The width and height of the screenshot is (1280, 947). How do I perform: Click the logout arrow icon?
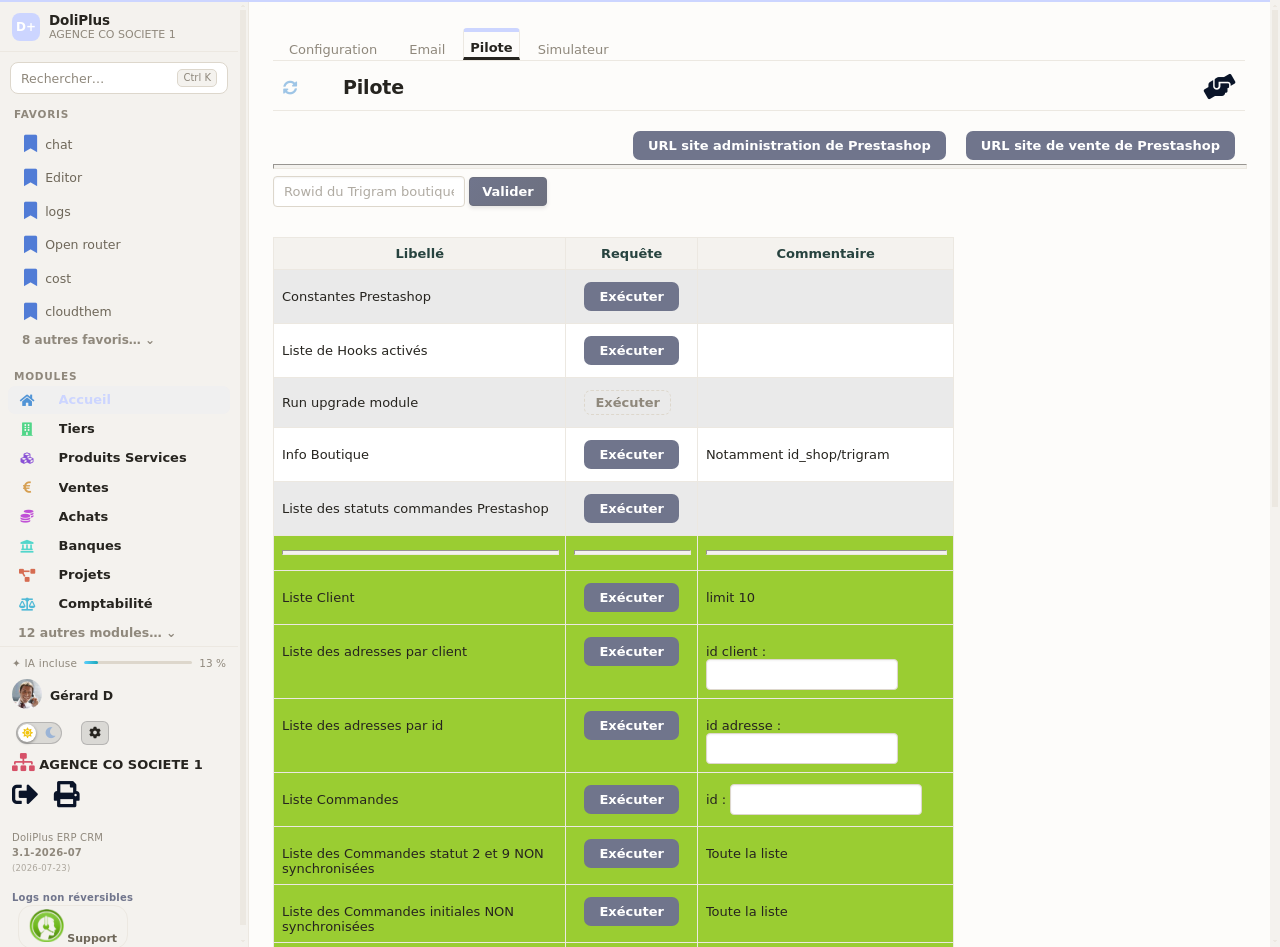click(25, 794)
